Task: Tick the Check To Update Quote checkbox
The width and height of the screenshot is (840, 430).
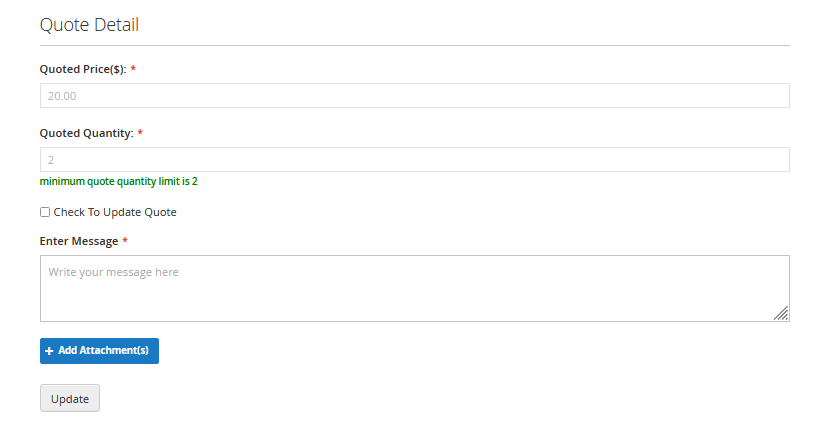Action: tap(44, 212)
